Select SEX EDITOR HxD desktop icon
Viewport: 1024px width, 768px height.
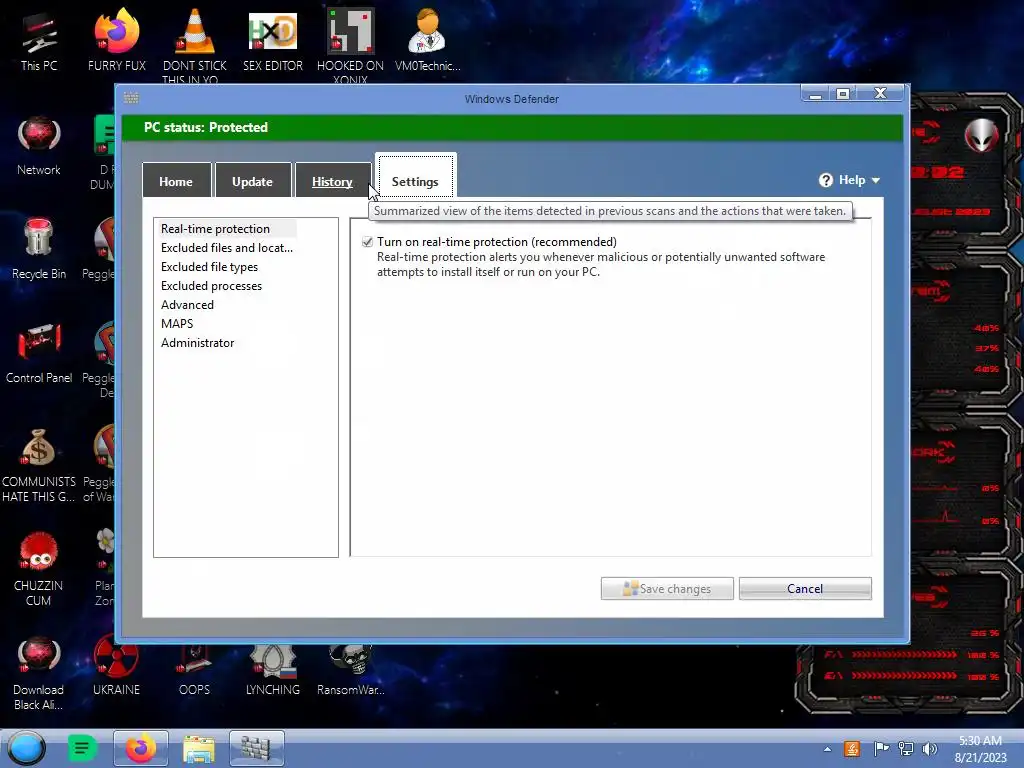273,40
